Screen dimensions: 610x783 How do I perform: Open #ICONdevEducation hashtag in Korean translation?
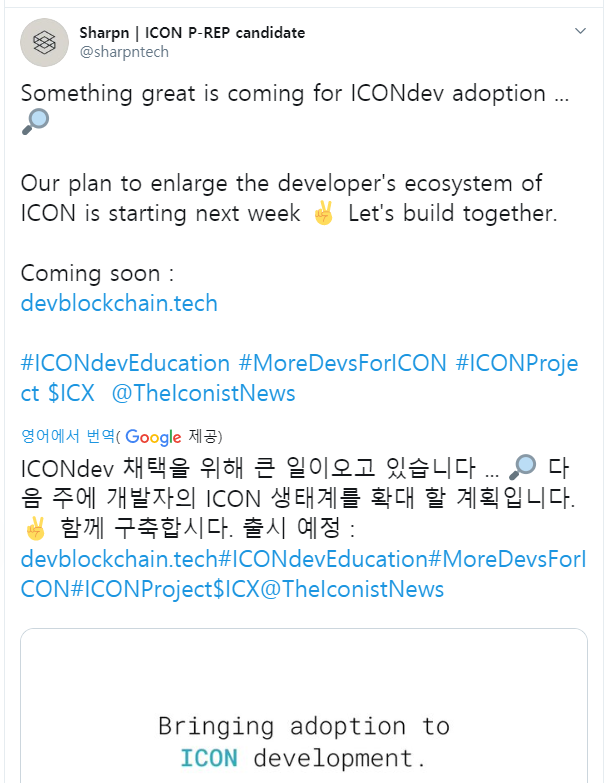click(x=323, y=559)
